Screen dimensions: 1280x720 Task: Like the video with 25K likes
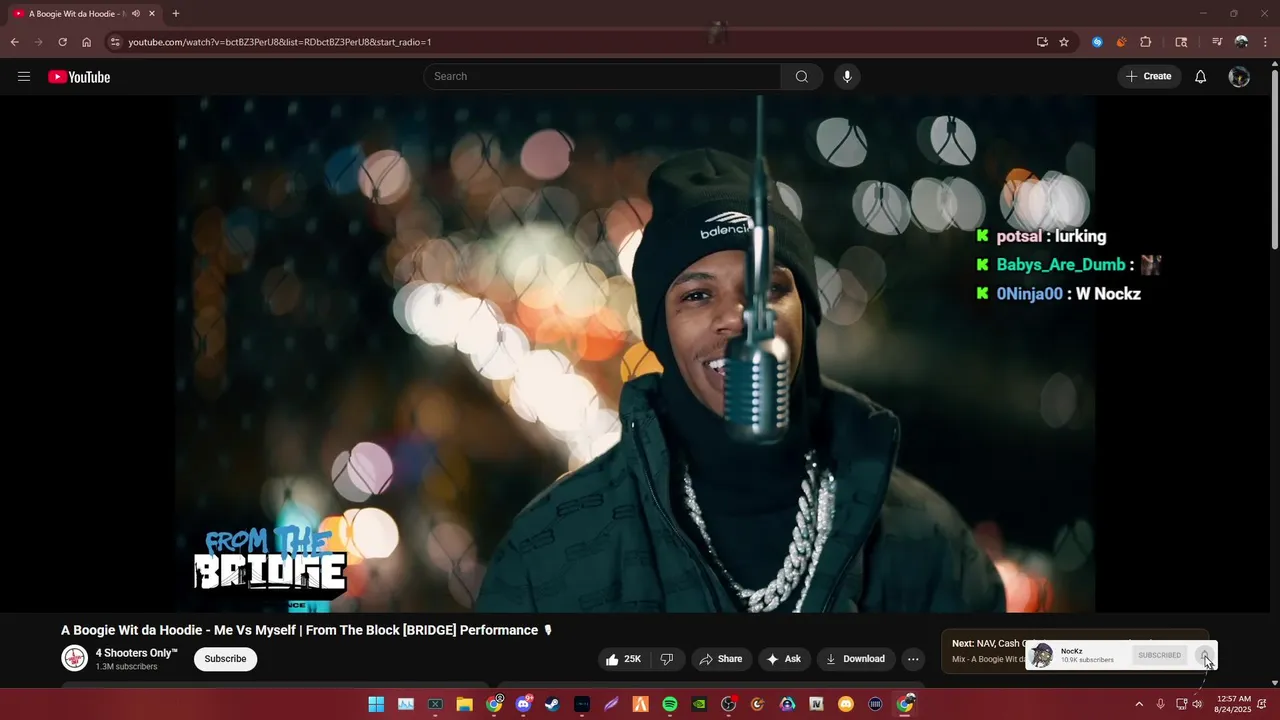click(624, 659)
